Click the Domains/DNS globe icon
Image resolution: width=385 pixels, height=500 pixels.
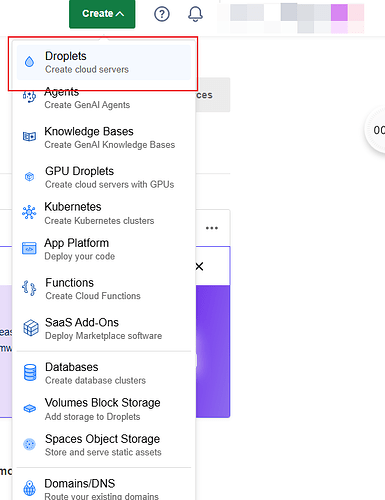(30, 488)
